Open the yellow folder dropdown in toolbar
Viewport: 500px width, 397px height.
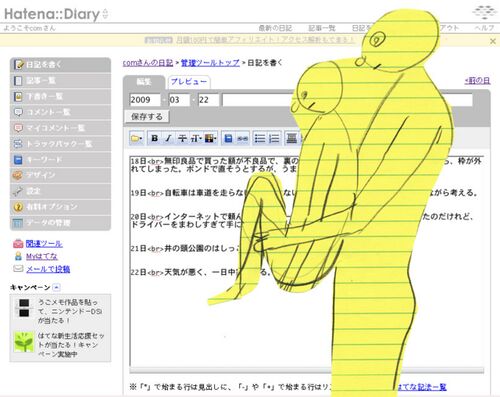tap(137, 138)
